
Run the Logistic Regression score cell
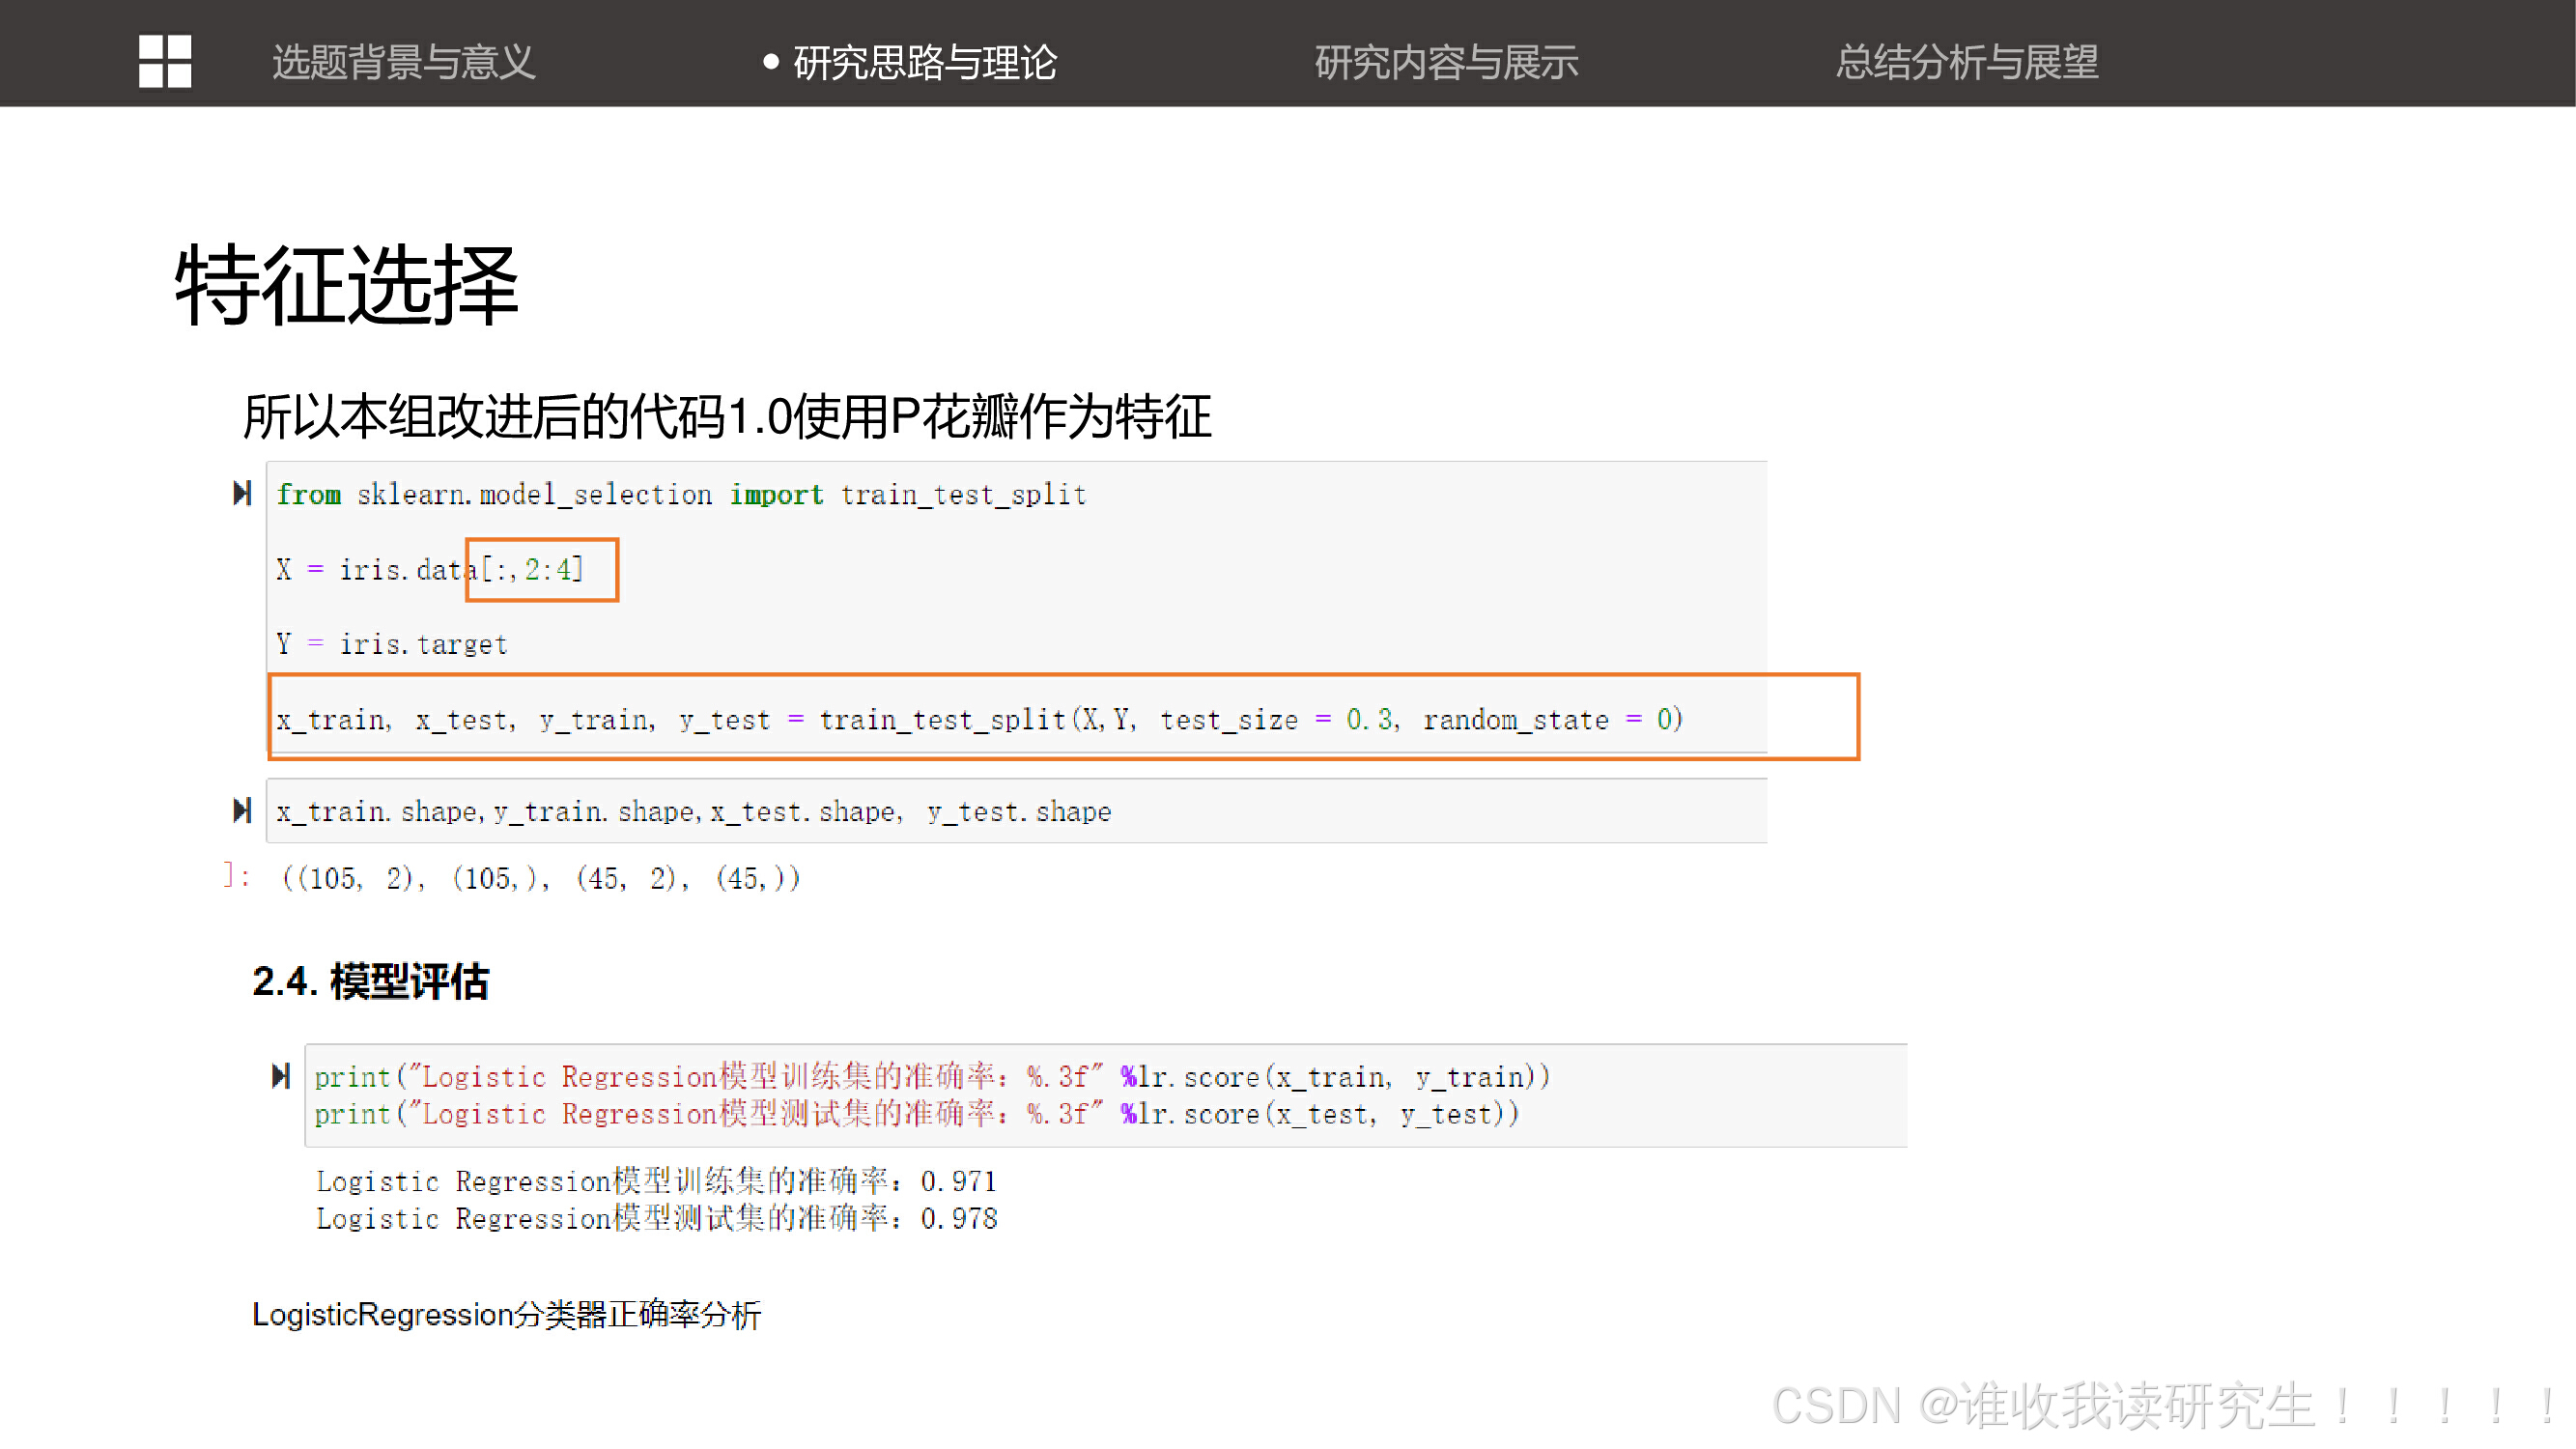click(281, 1076)
